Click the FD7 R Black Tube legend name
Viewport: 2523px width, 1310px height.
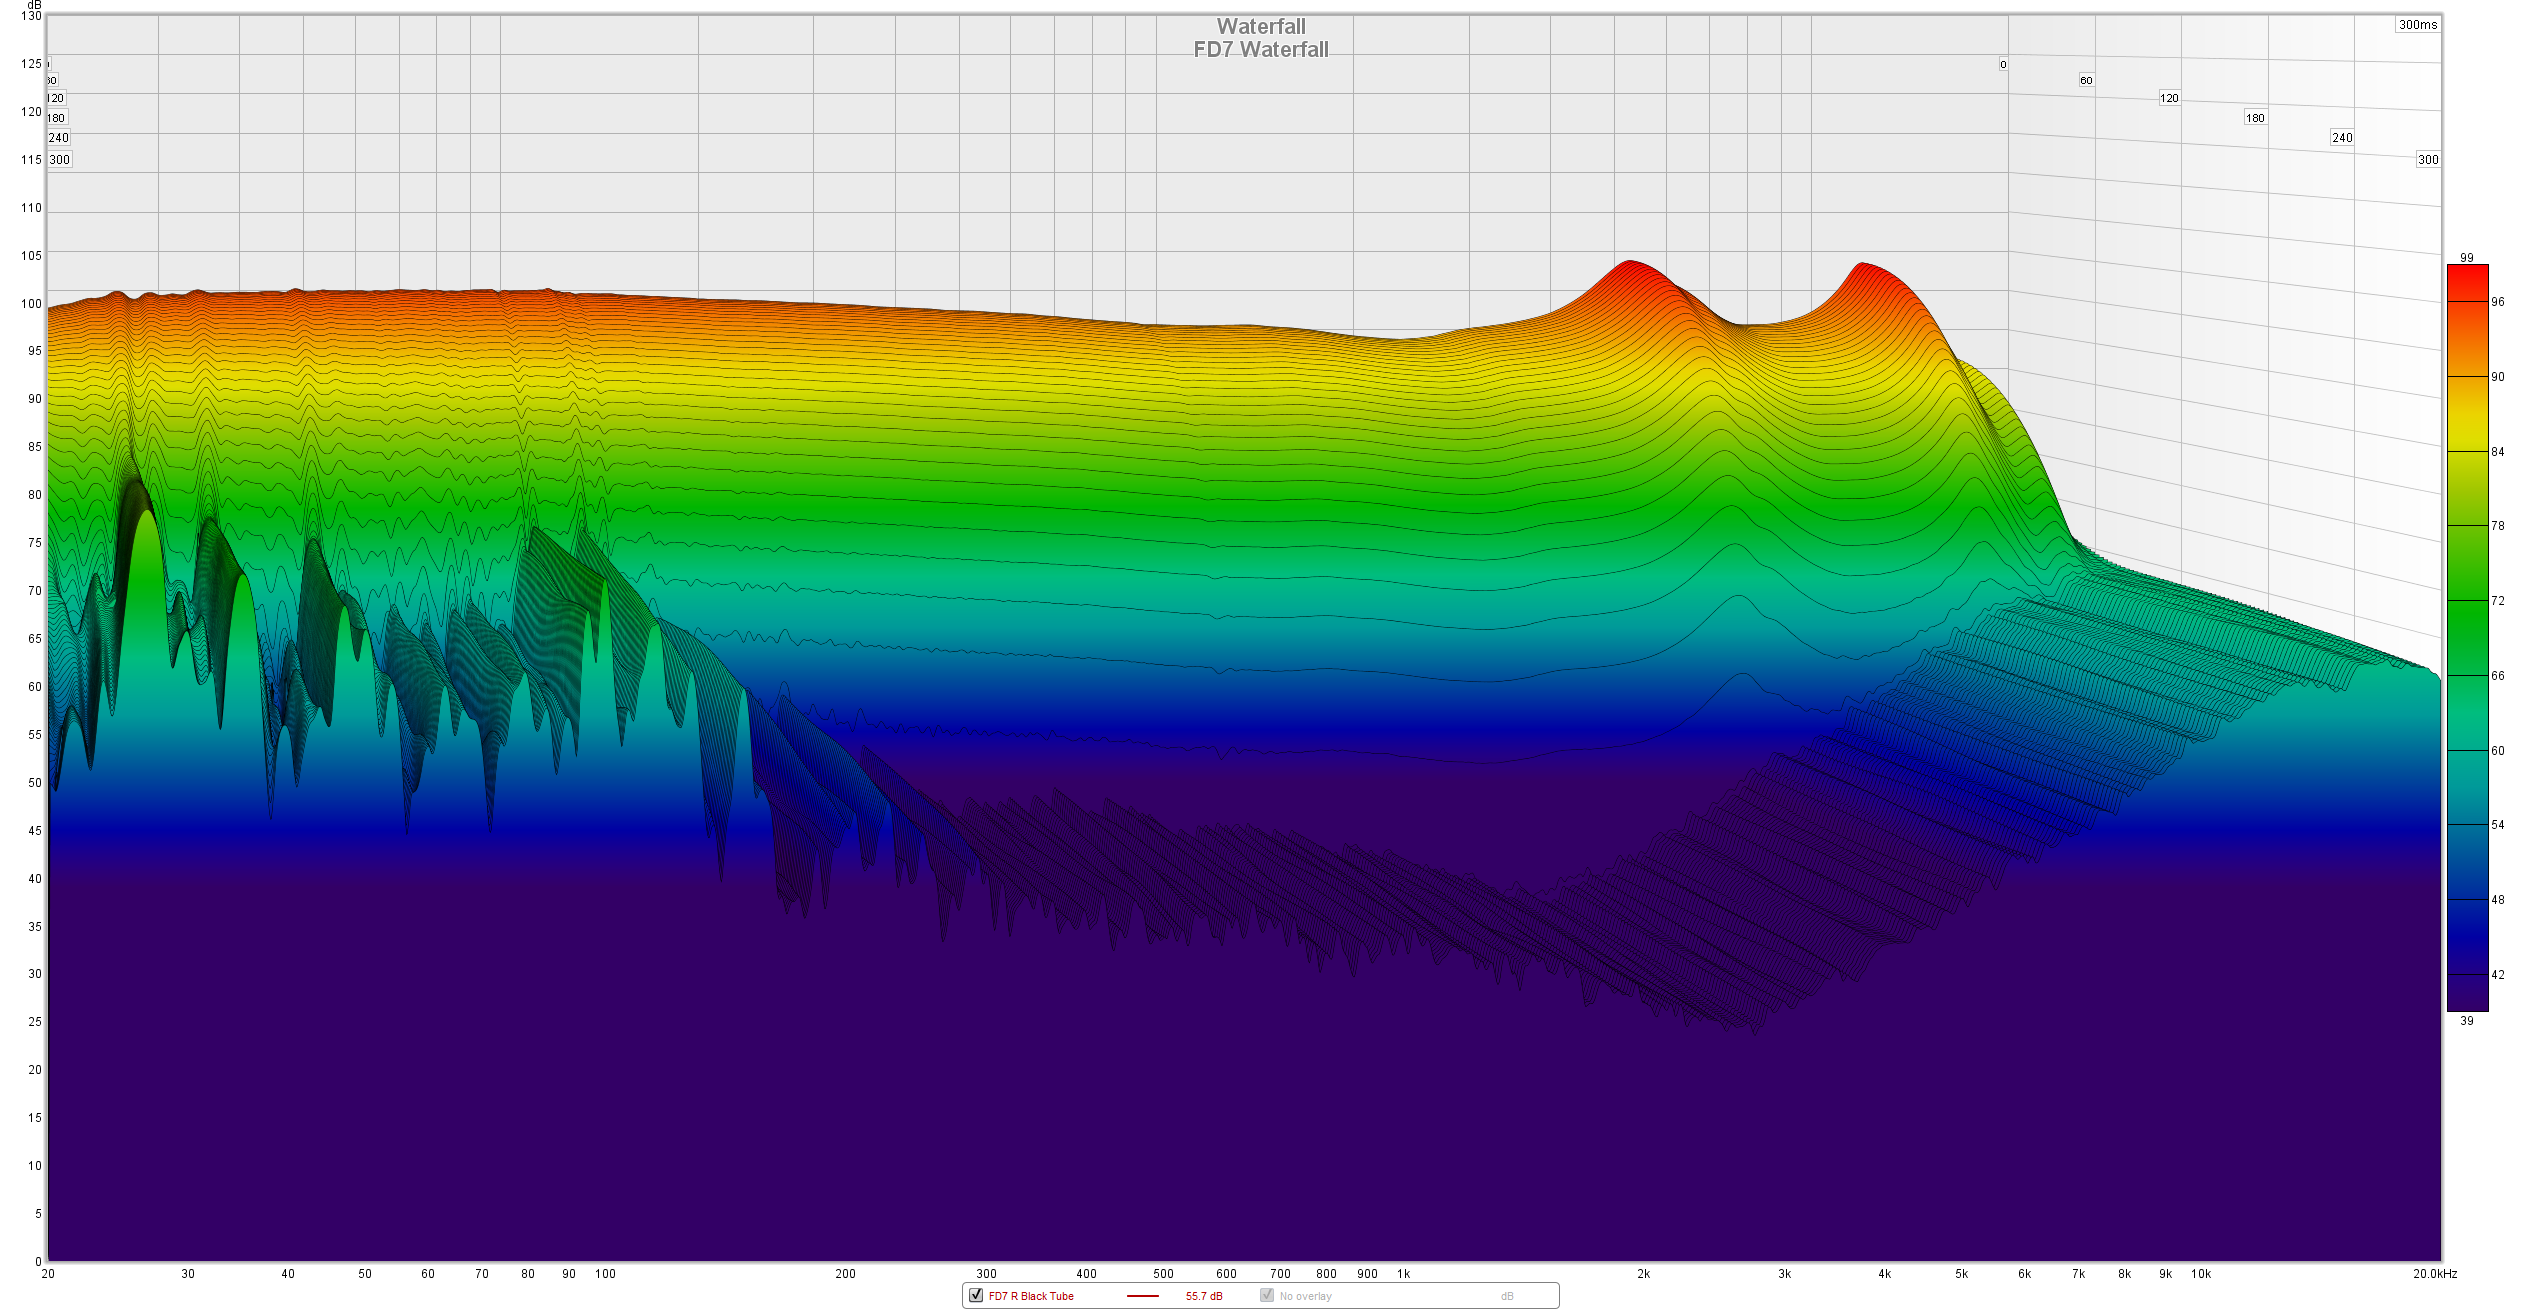(x=1031, y=1296)
